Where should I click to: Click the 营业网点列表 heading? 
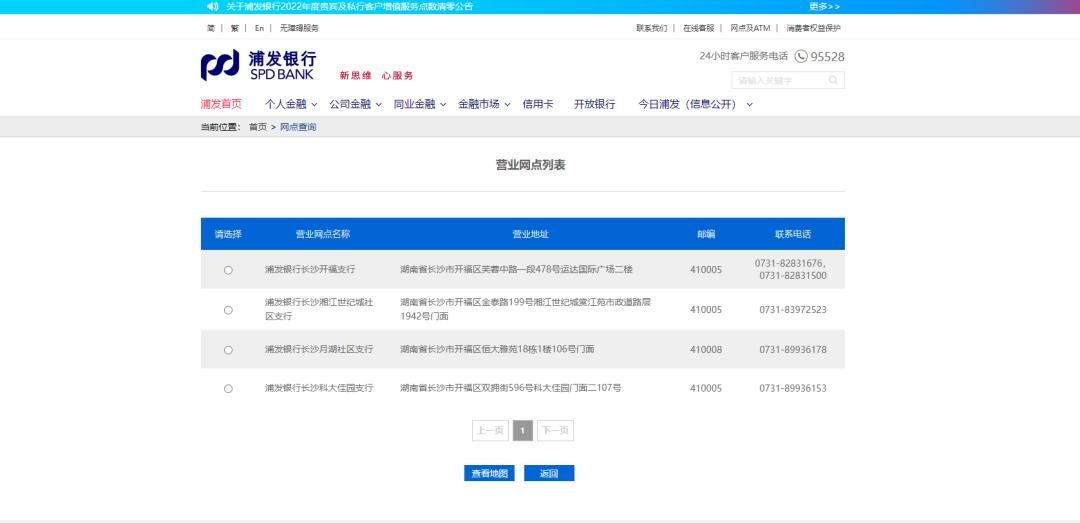[530, 165]
